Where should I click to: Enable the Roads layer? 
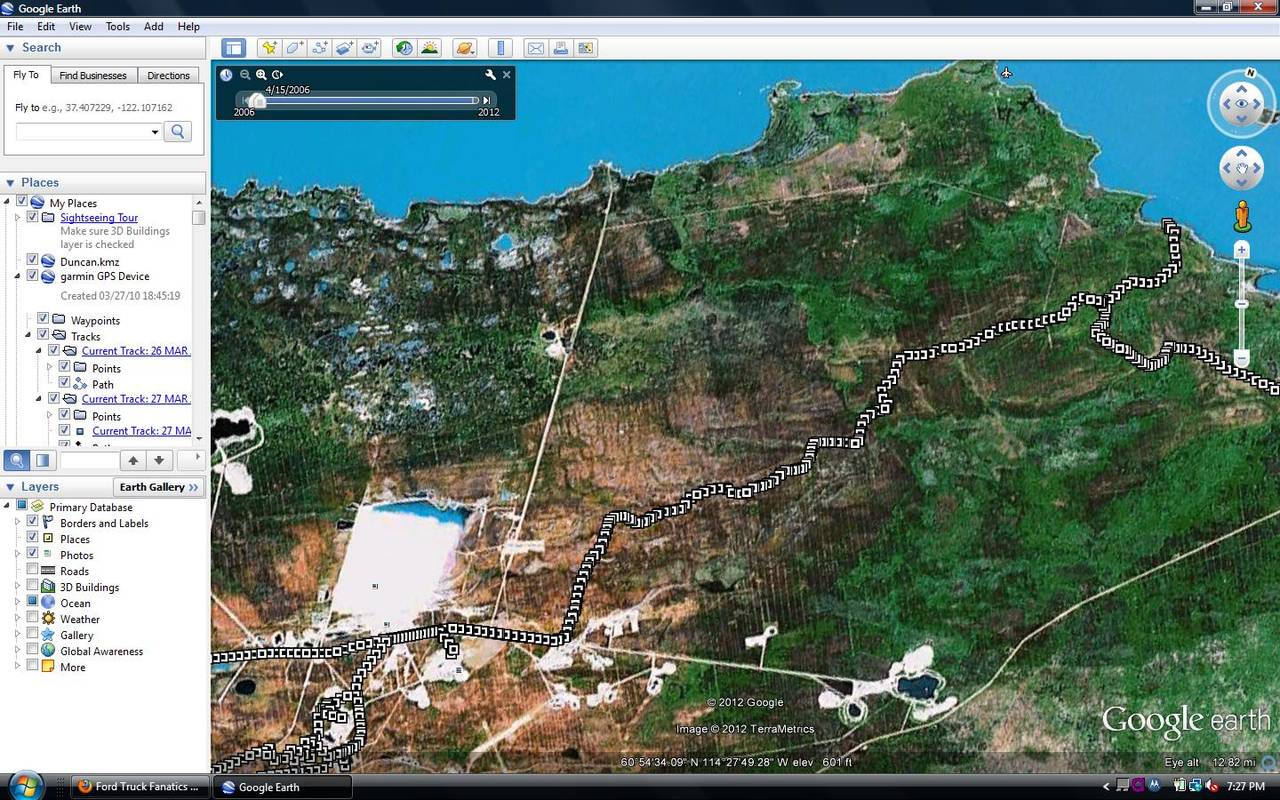33,570
